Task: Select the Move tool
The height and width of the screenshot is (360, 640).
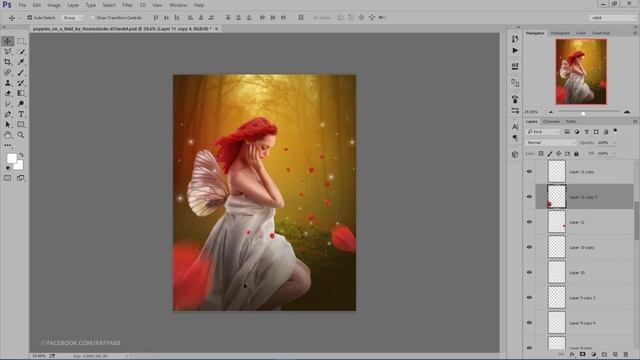Action: [x=8, y=41]
